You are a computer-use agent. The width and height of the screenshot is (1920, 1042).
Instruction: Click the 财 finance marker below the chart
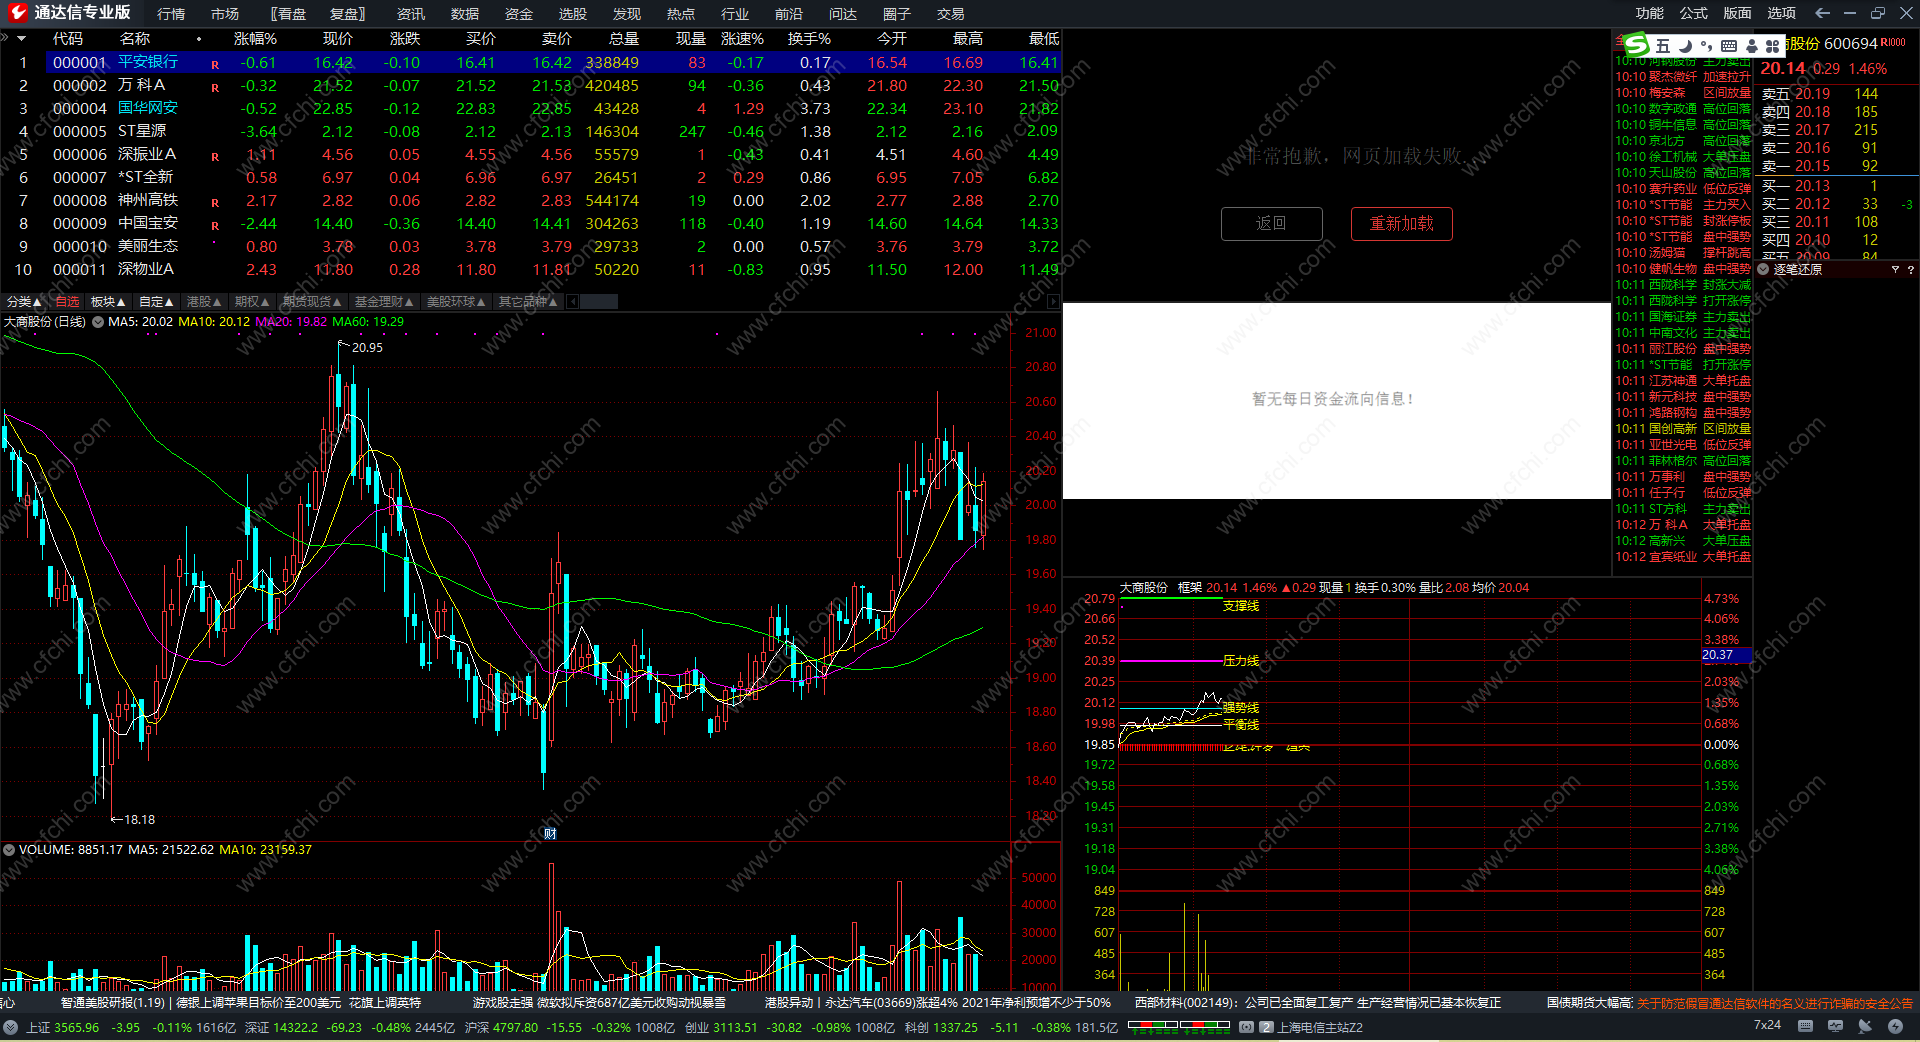(549, 833)
